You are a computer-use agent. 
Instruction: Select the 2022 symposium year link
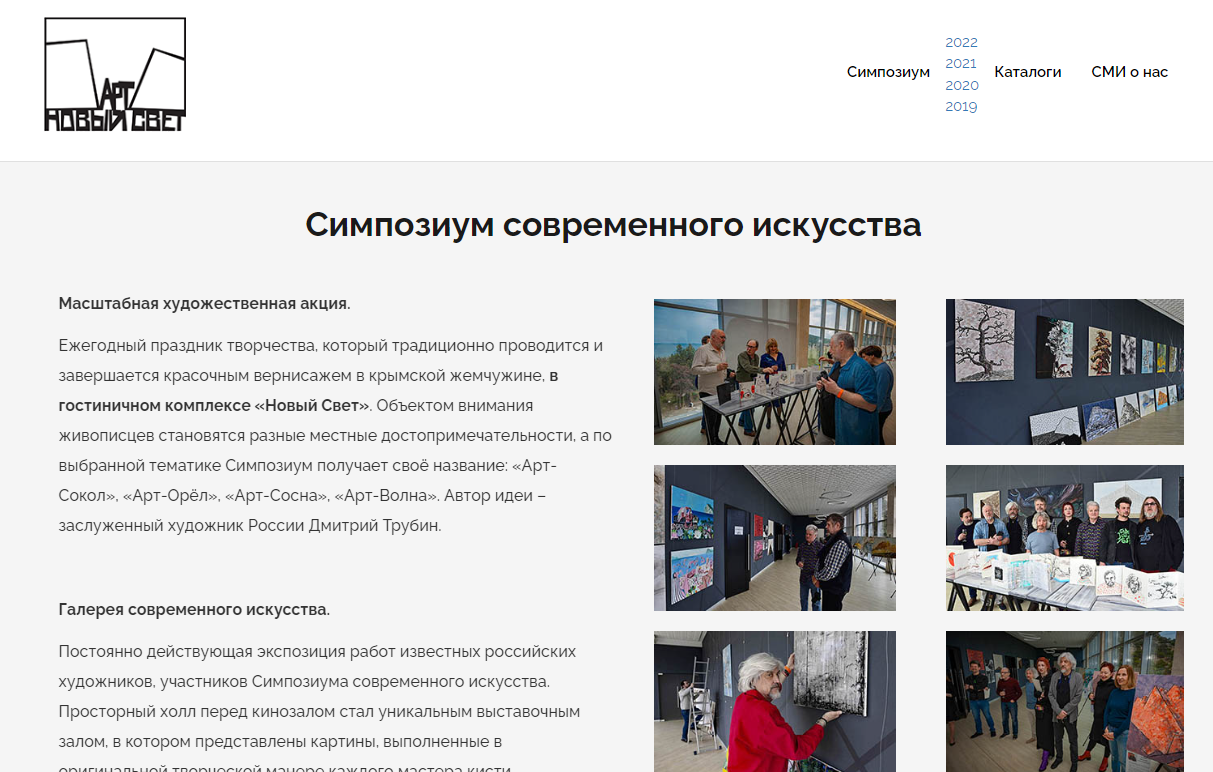pos(961,42)
